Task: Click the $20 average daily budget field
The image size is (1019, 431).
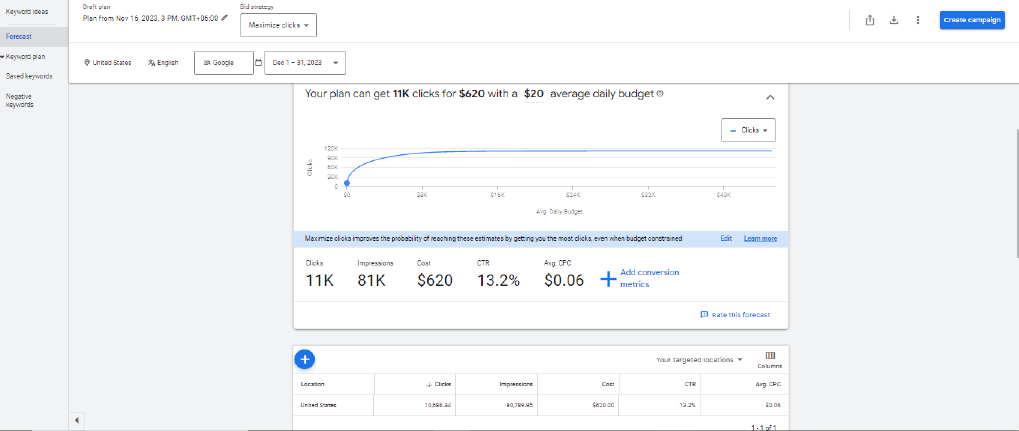Action: (534, 94)
